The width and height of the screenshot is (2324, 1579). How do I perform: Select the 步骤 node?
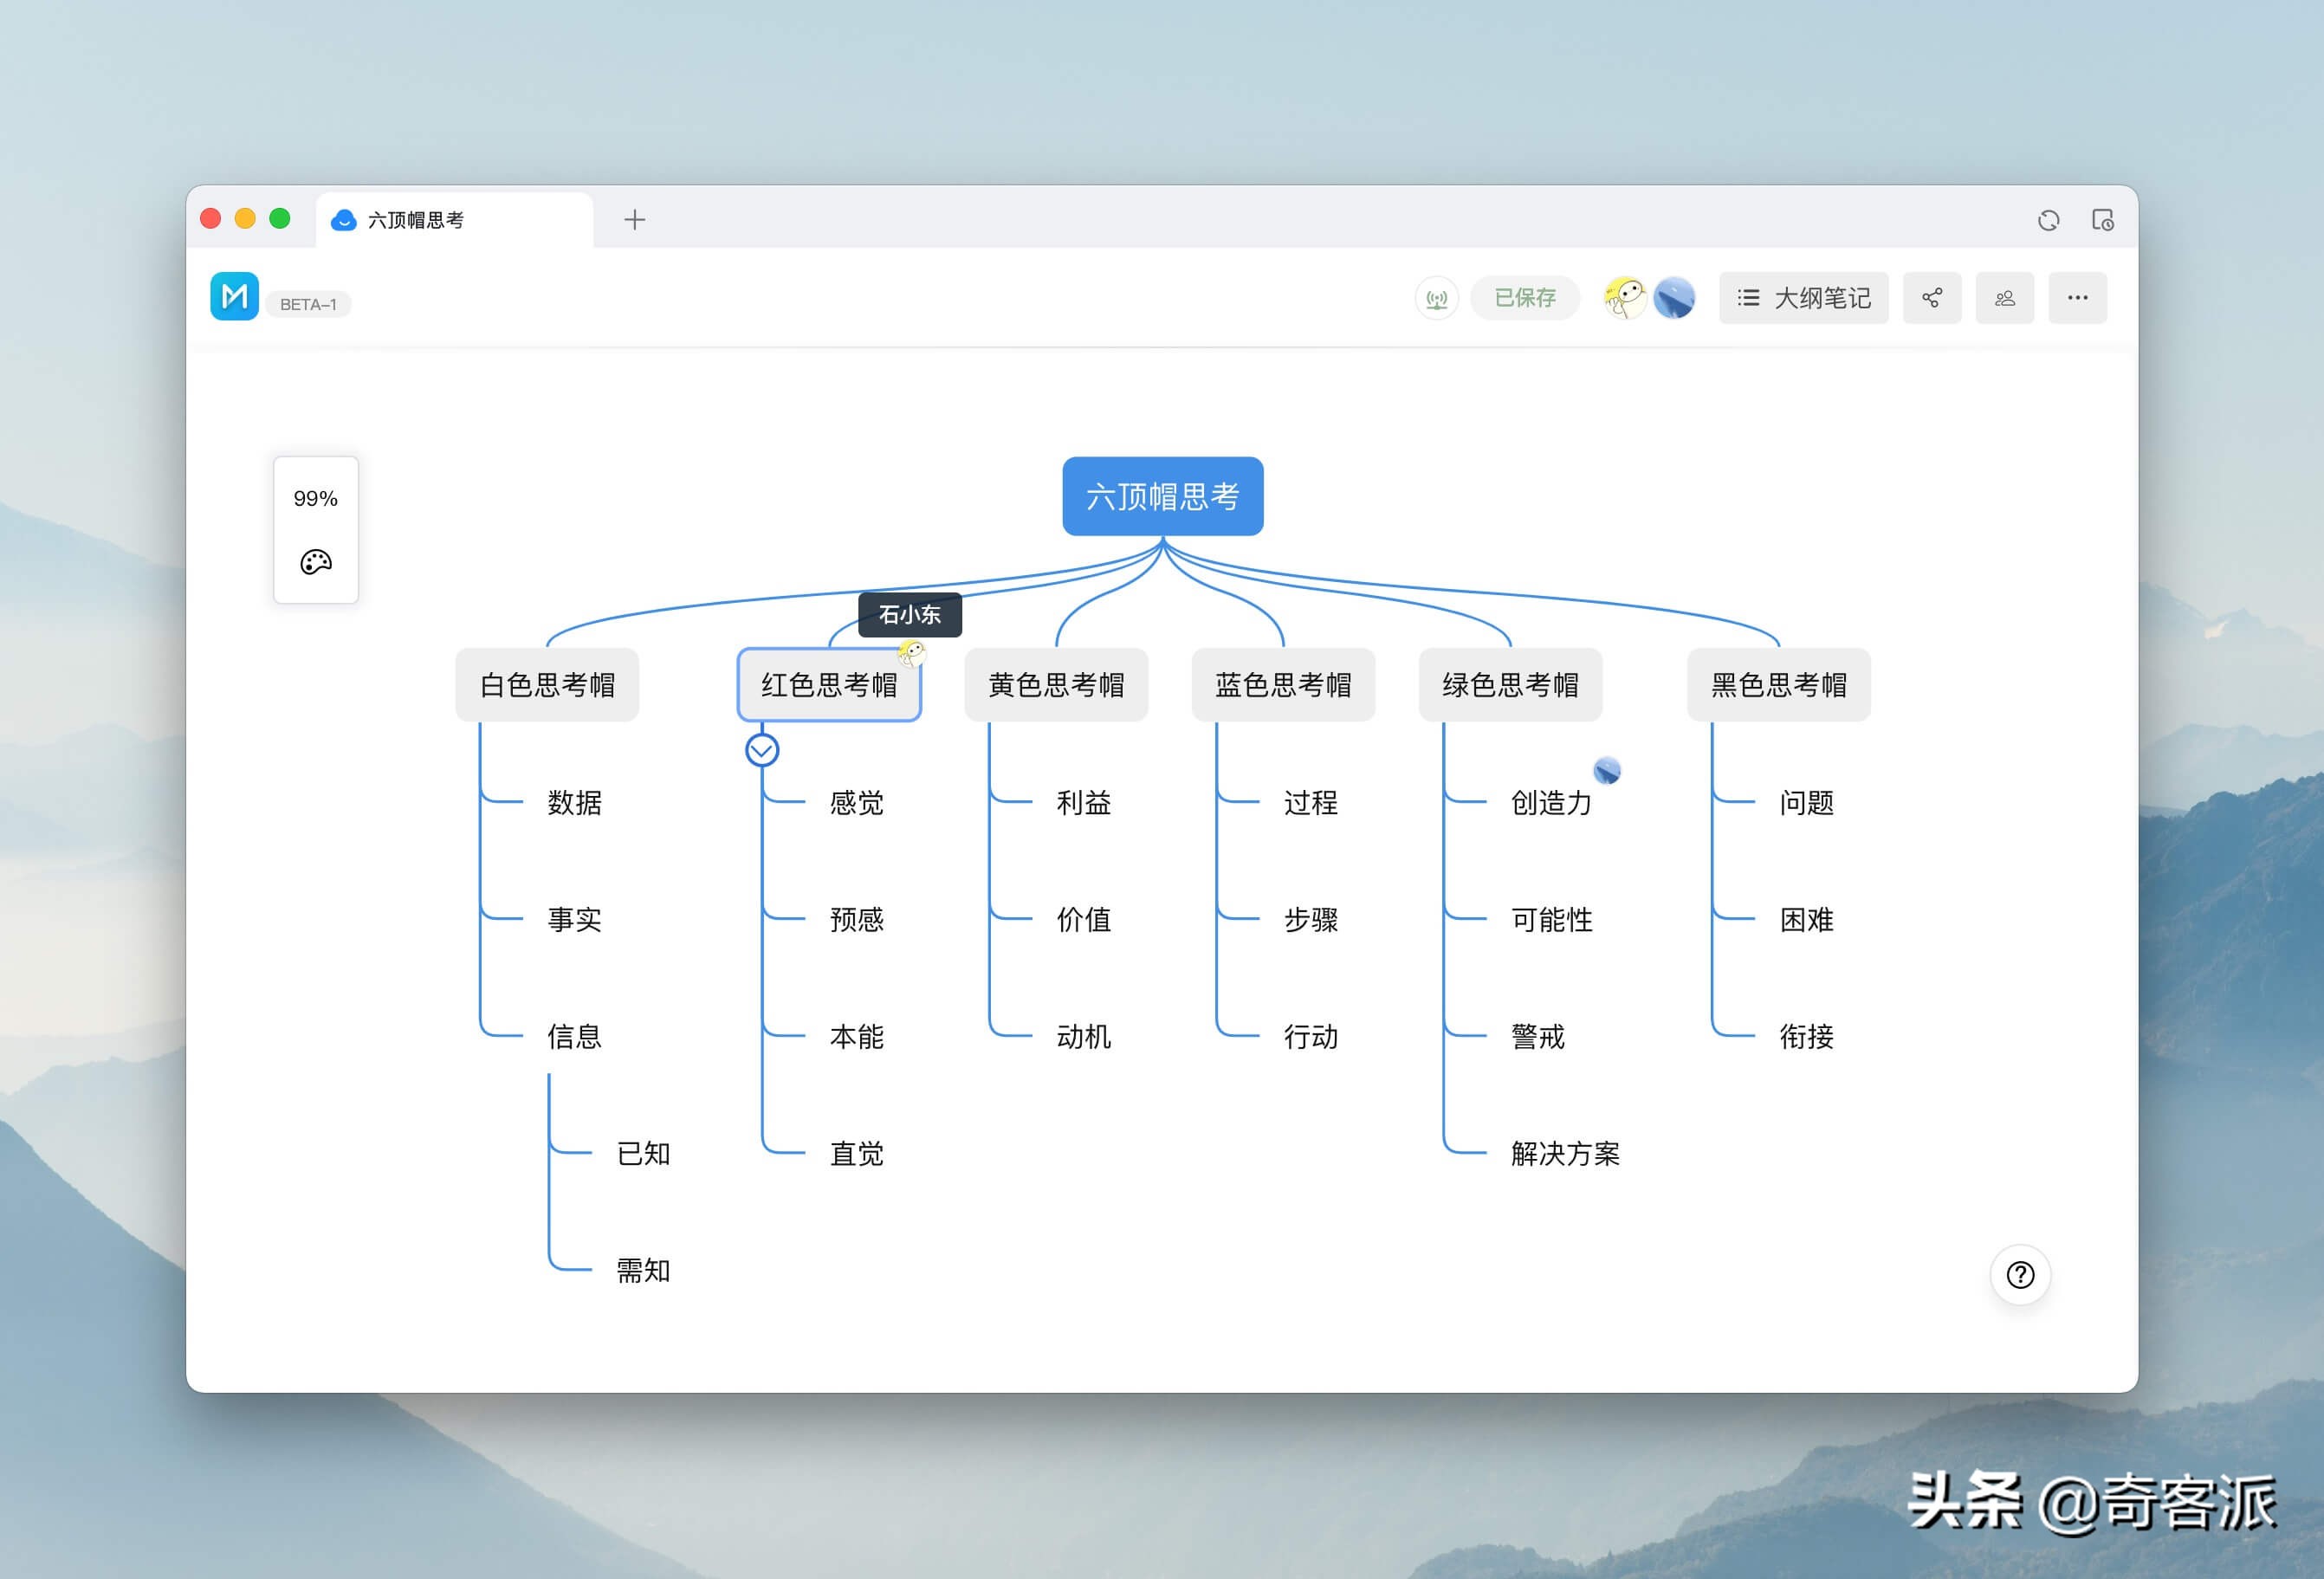pyautogui.click(x=1311, y=920)
